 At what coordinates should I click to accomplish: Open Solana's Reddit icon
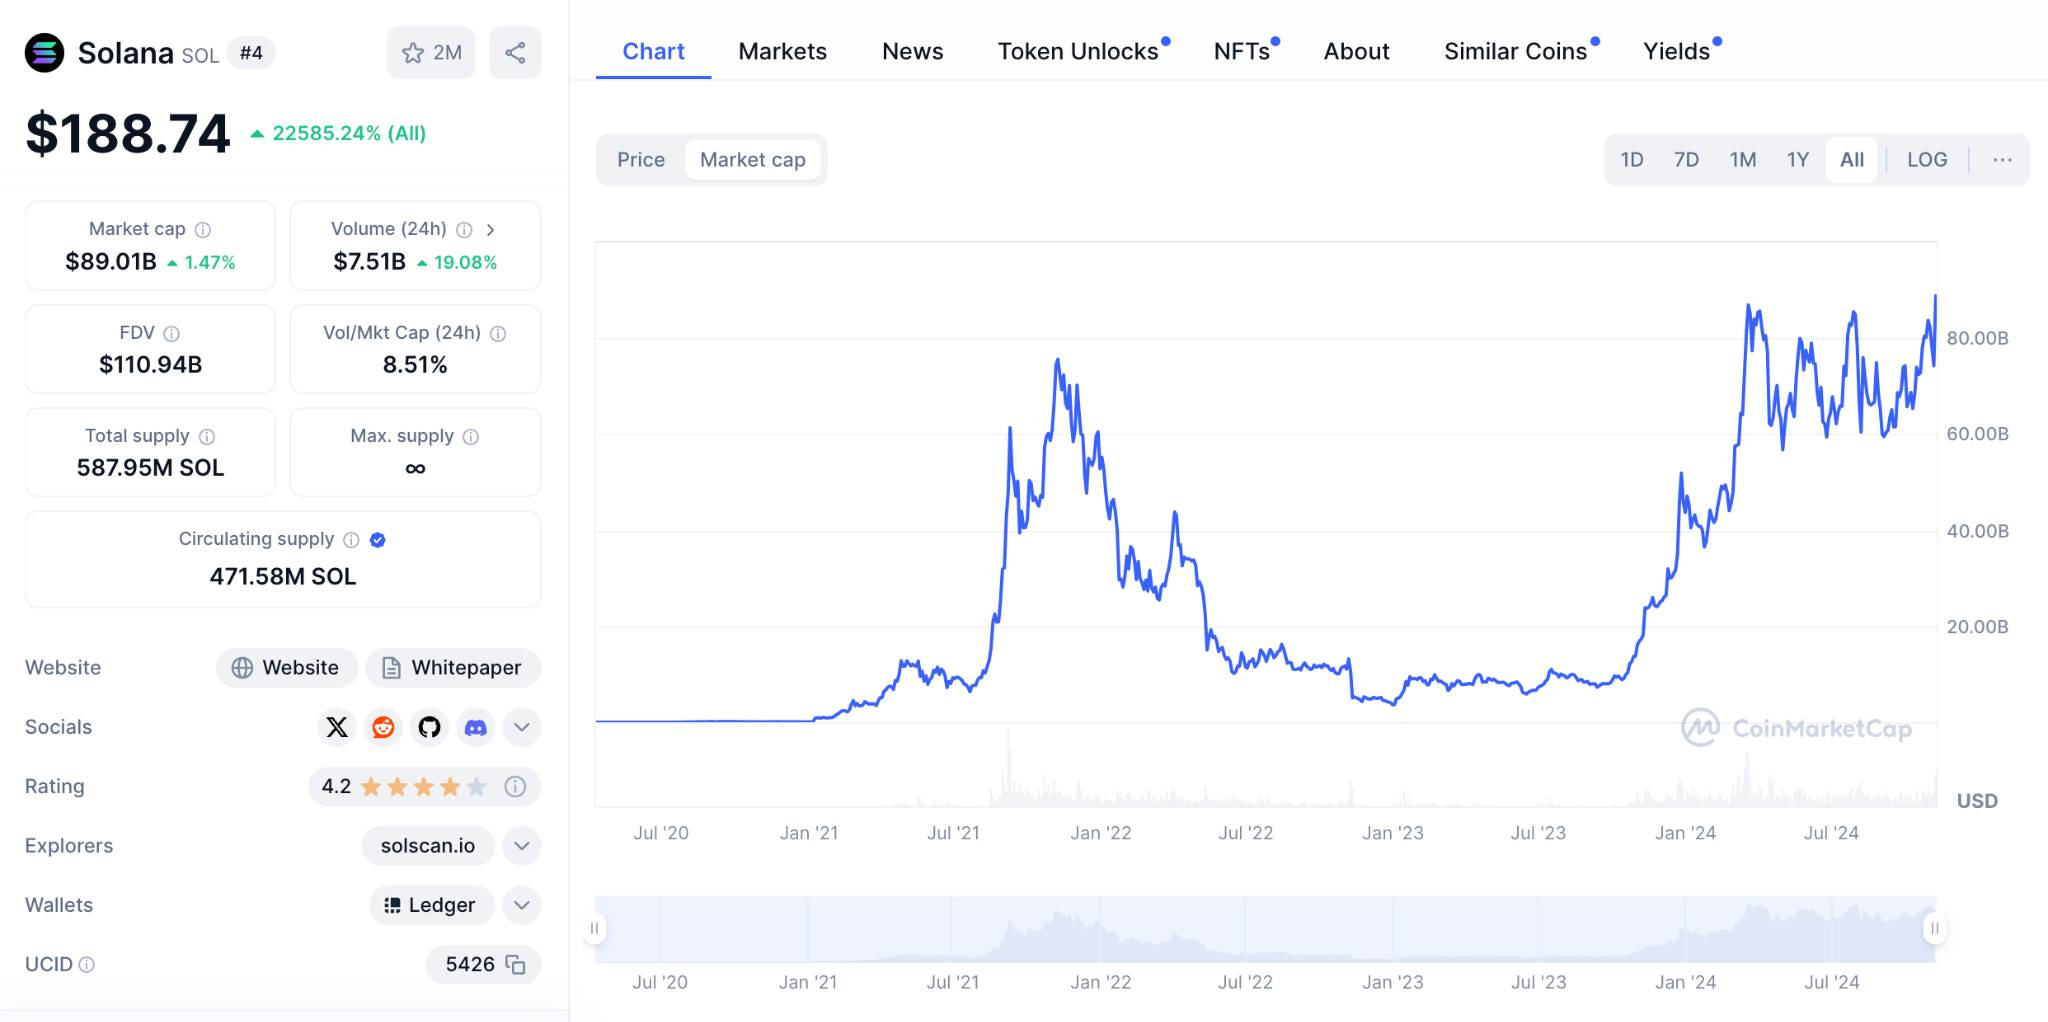tap(383, 727)
